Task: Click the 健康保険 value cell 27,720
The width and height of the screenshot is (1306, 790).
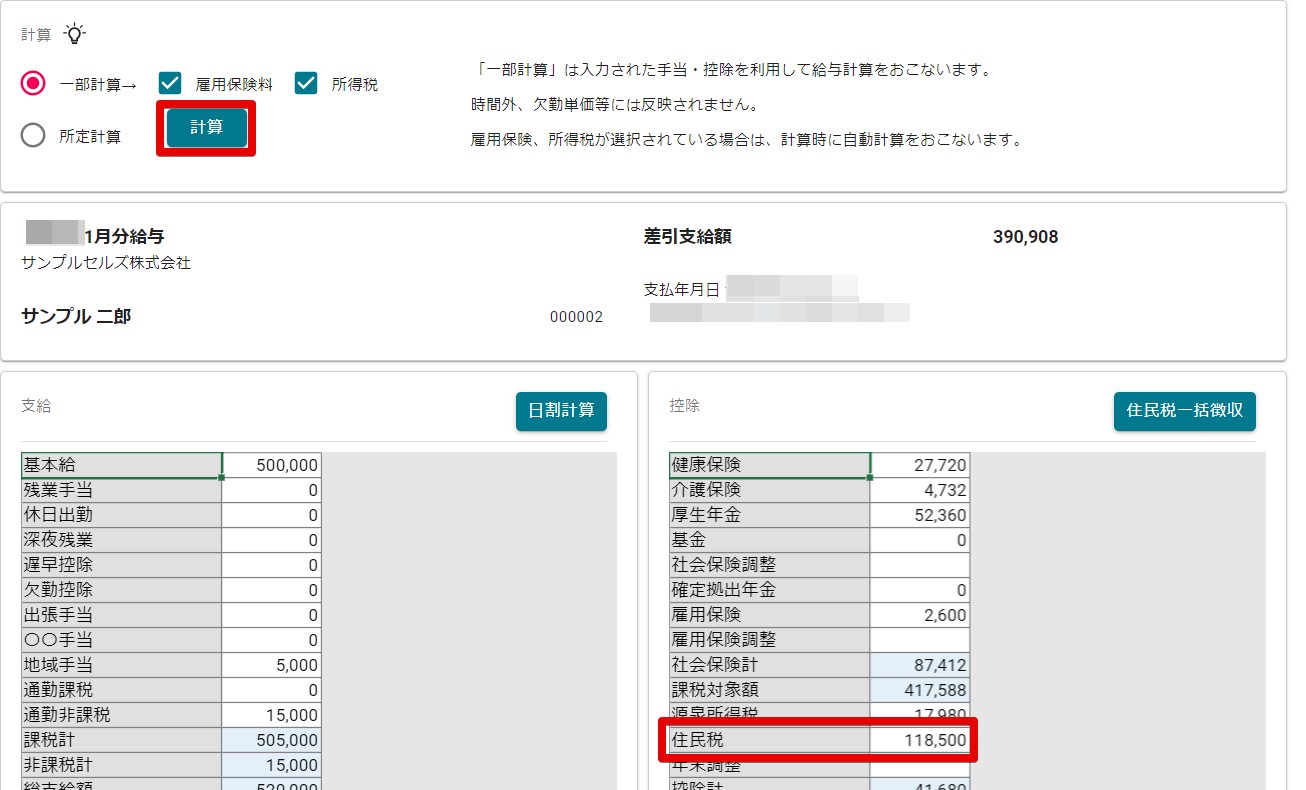Action: click(x=920, y=465)
